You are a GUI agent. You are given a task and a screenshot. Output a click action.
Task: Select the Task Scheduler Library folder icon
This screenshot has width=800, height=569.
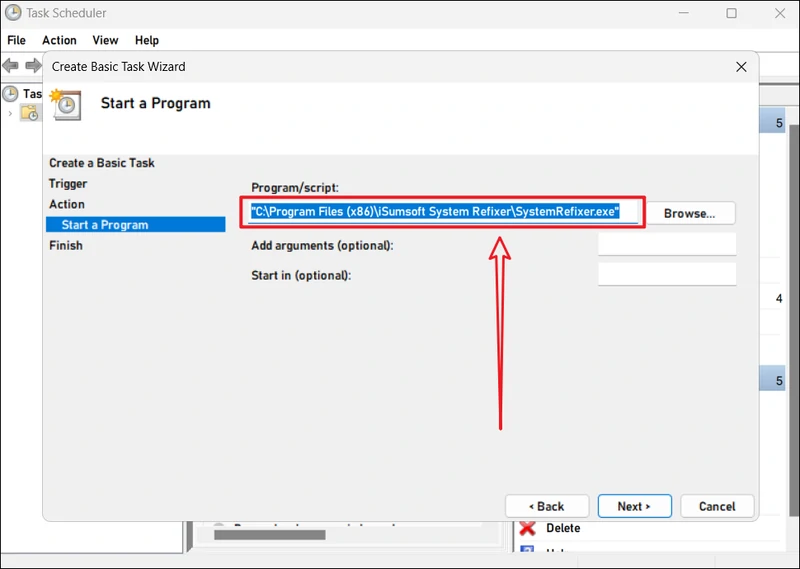(x=29, y=113)
